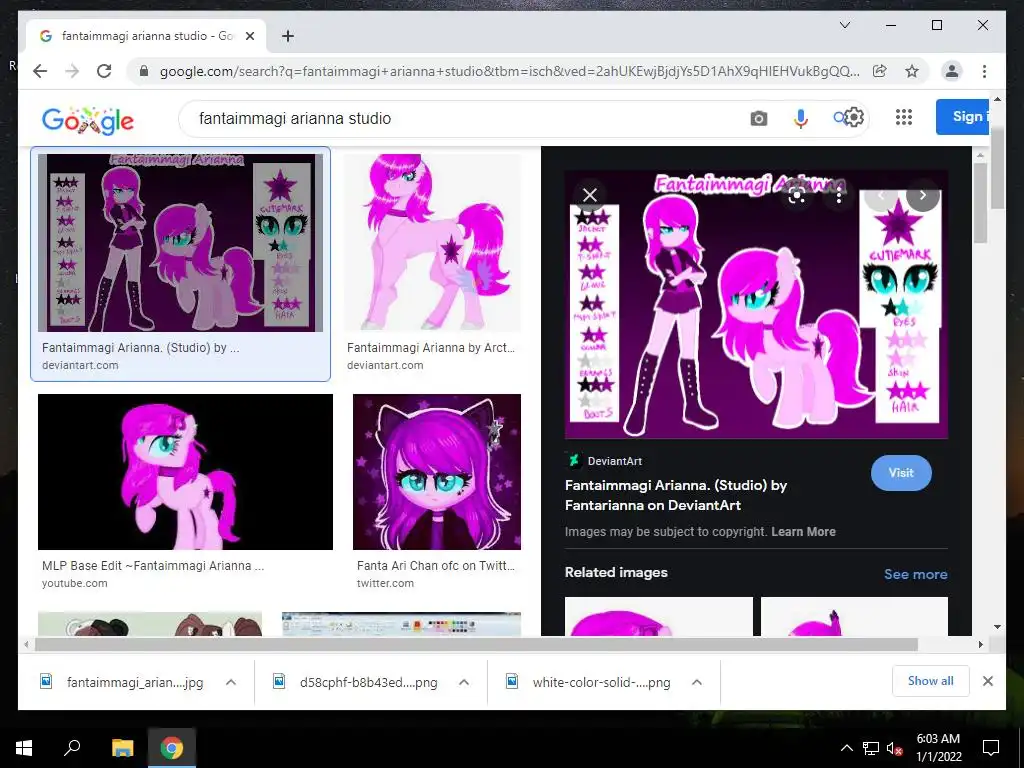Search inside image with Lens icon
This screenshot has height=768, width=1024.
(x=797, y=195)
